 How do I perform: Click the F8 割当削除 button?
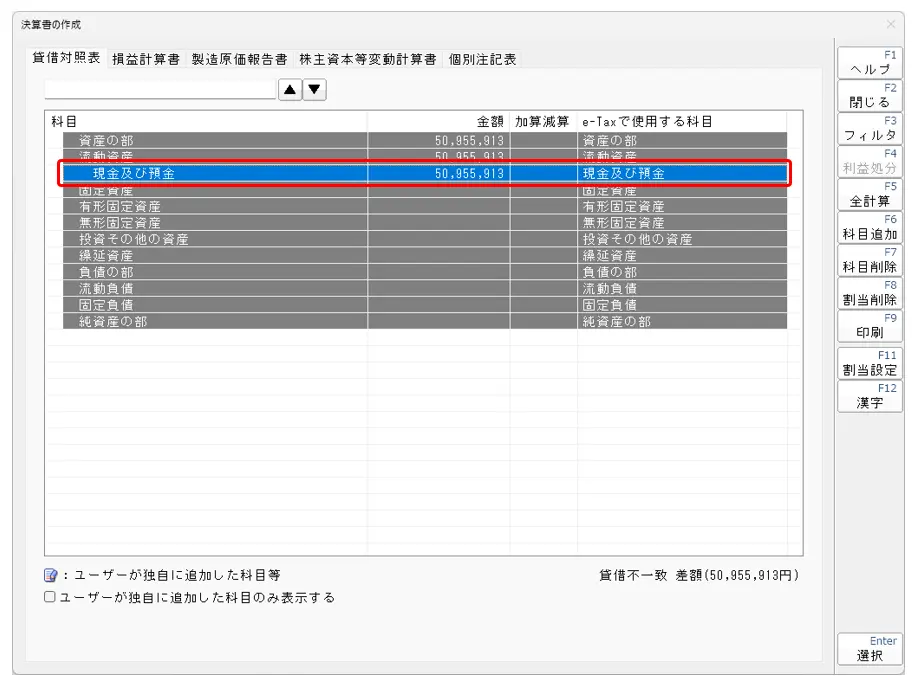pyautogui.click(x=869, y=293)
